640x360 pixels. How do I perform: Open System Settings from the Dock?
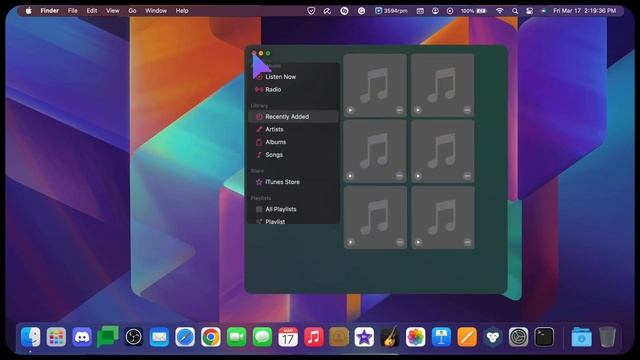click(518, 337)
